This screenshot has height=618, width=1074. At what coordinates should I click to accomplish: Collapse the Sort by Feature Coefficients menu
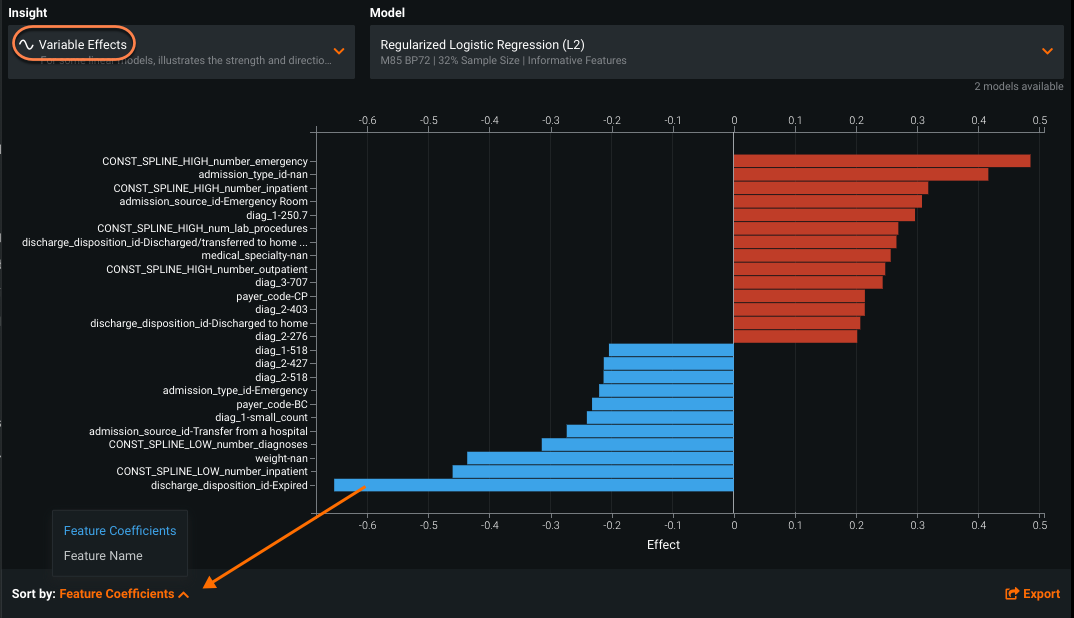183,594
